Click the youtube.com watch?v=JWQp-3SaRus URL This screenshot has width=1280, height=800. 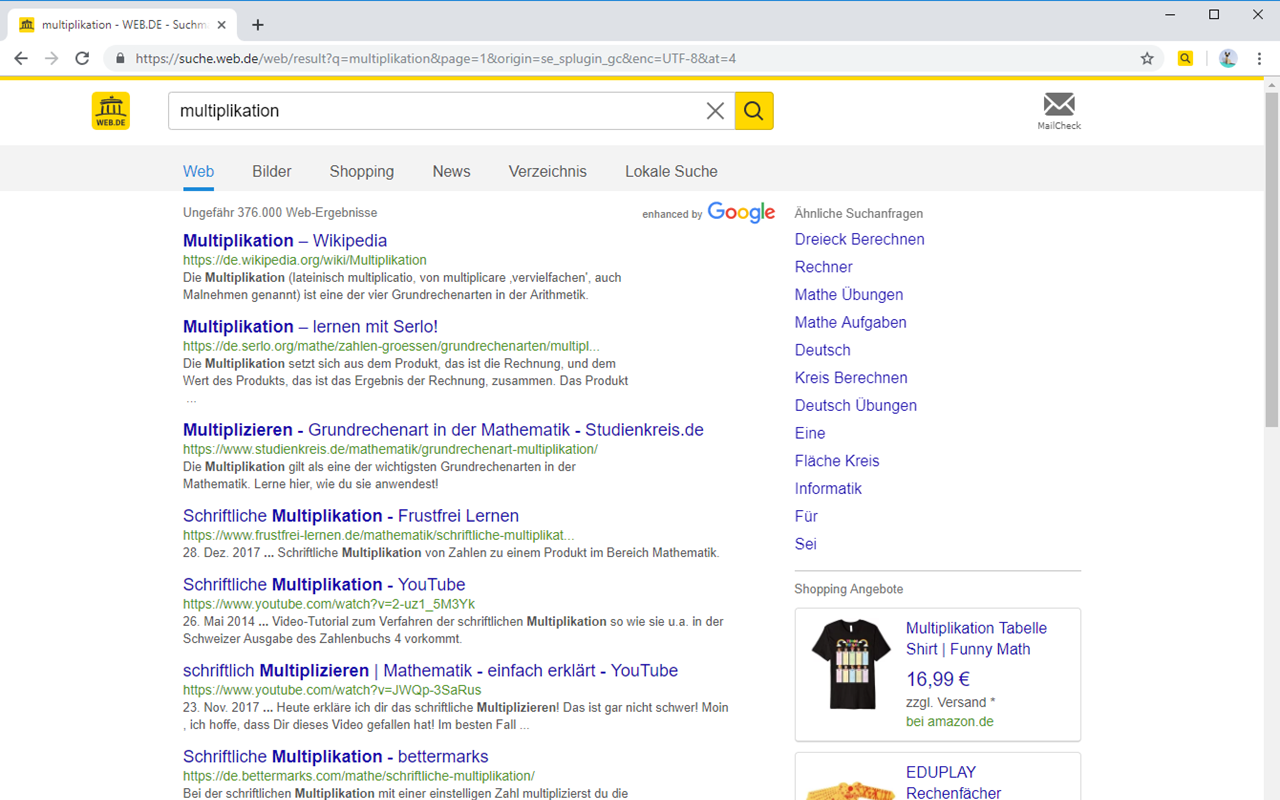click(332, 690)
